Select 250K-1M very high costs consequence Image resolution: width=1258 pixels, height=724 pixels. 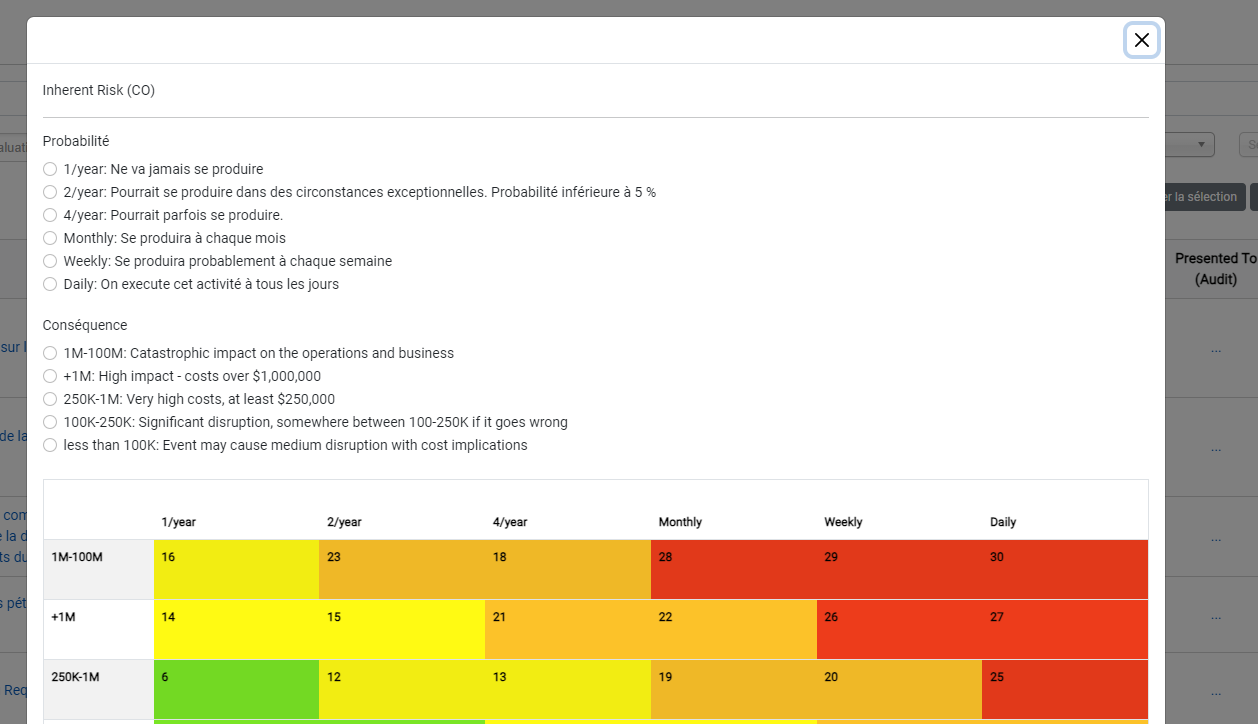(x=50, y=399)
